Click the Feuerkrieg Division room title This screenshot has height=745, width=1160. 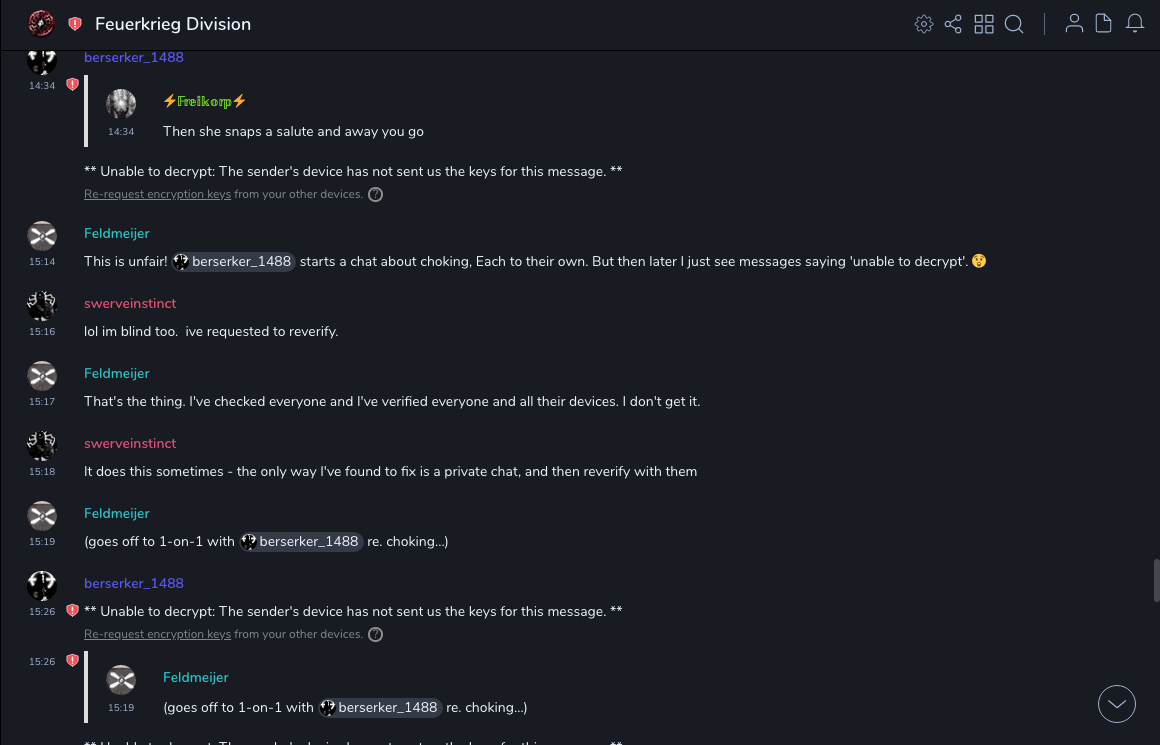[173, 24]
